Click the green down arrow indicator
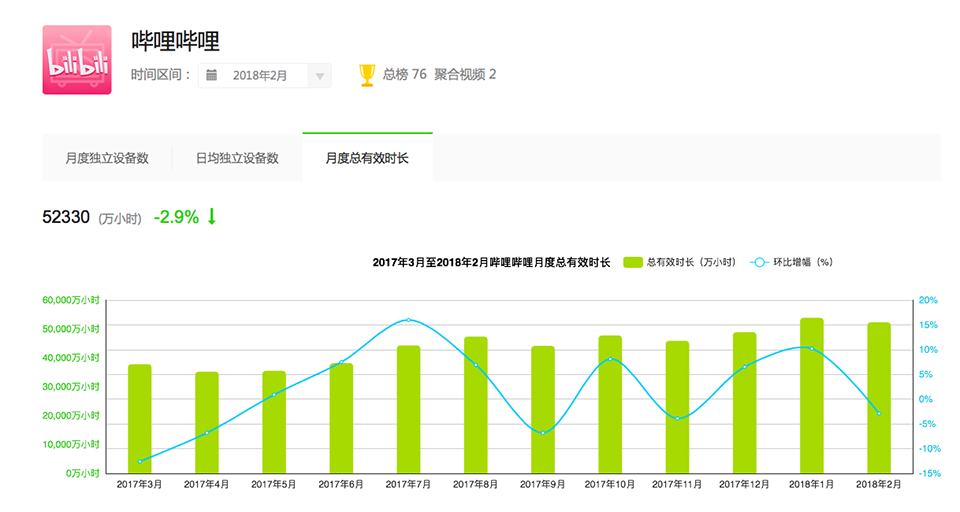The height and width of the screenshot is (512, 960). 212,217
